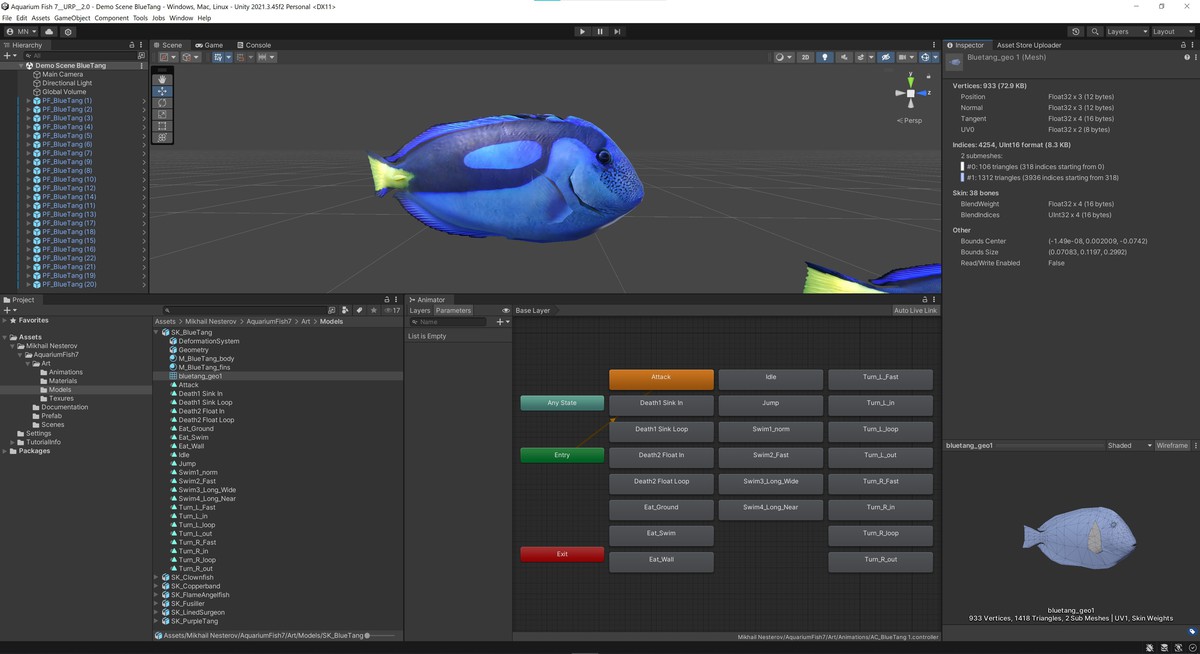Click the Play button
Image resolution: width=1200 pixels, height=654 pixels.
pos(582,32)
